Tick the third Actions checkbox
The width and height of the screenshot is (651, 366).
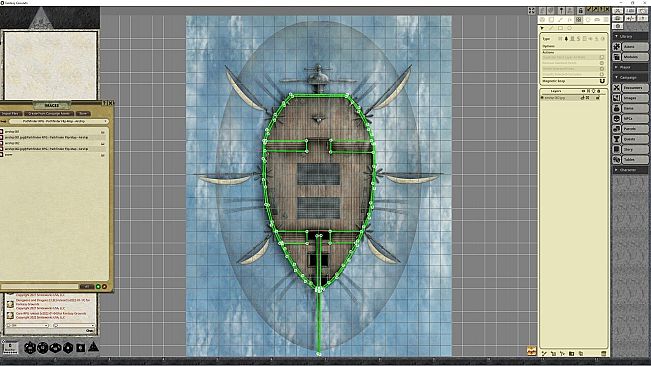[x=602, y=69]
